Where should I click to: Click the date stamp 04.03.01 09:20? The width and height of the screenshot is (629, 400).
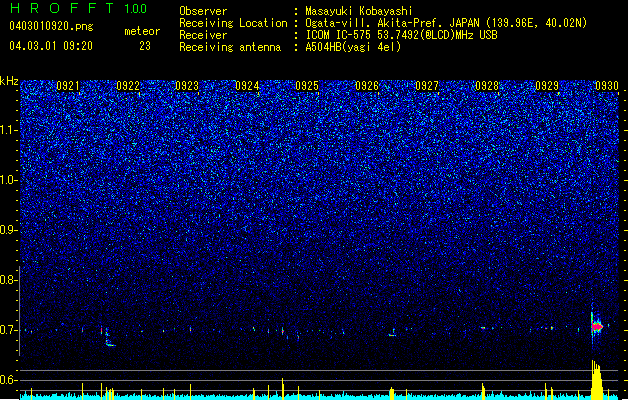point(51,45)
